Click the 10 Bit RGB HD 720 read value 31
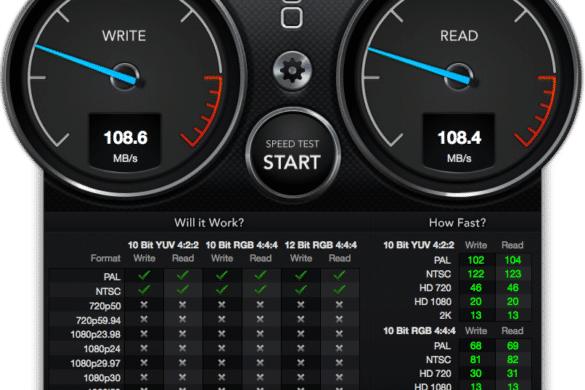Screen dimensions: 585x390 coord(513,374)
